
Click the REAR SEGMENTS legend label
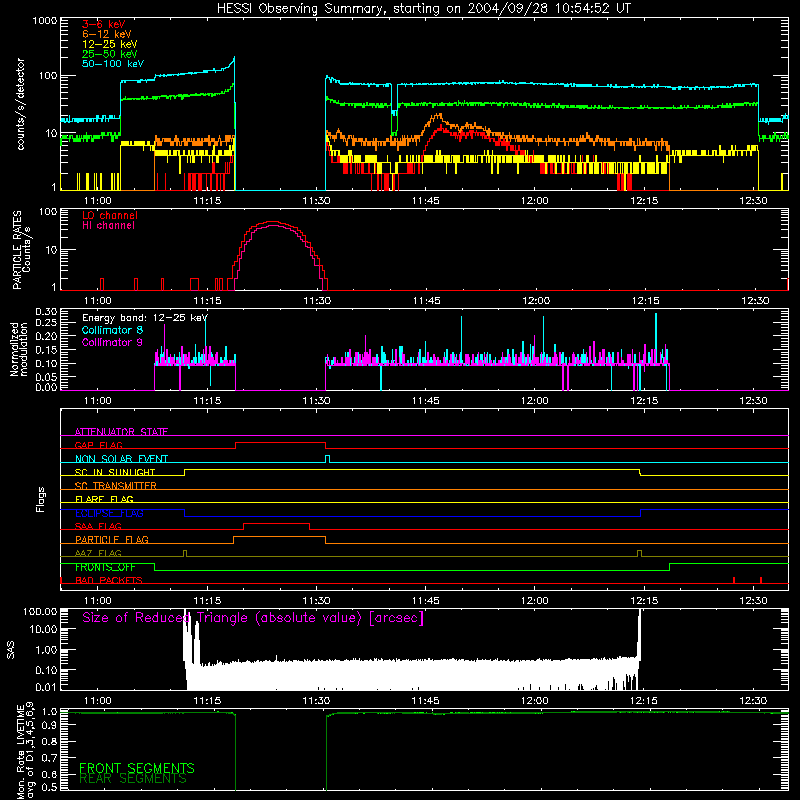[x=133, y=779]
